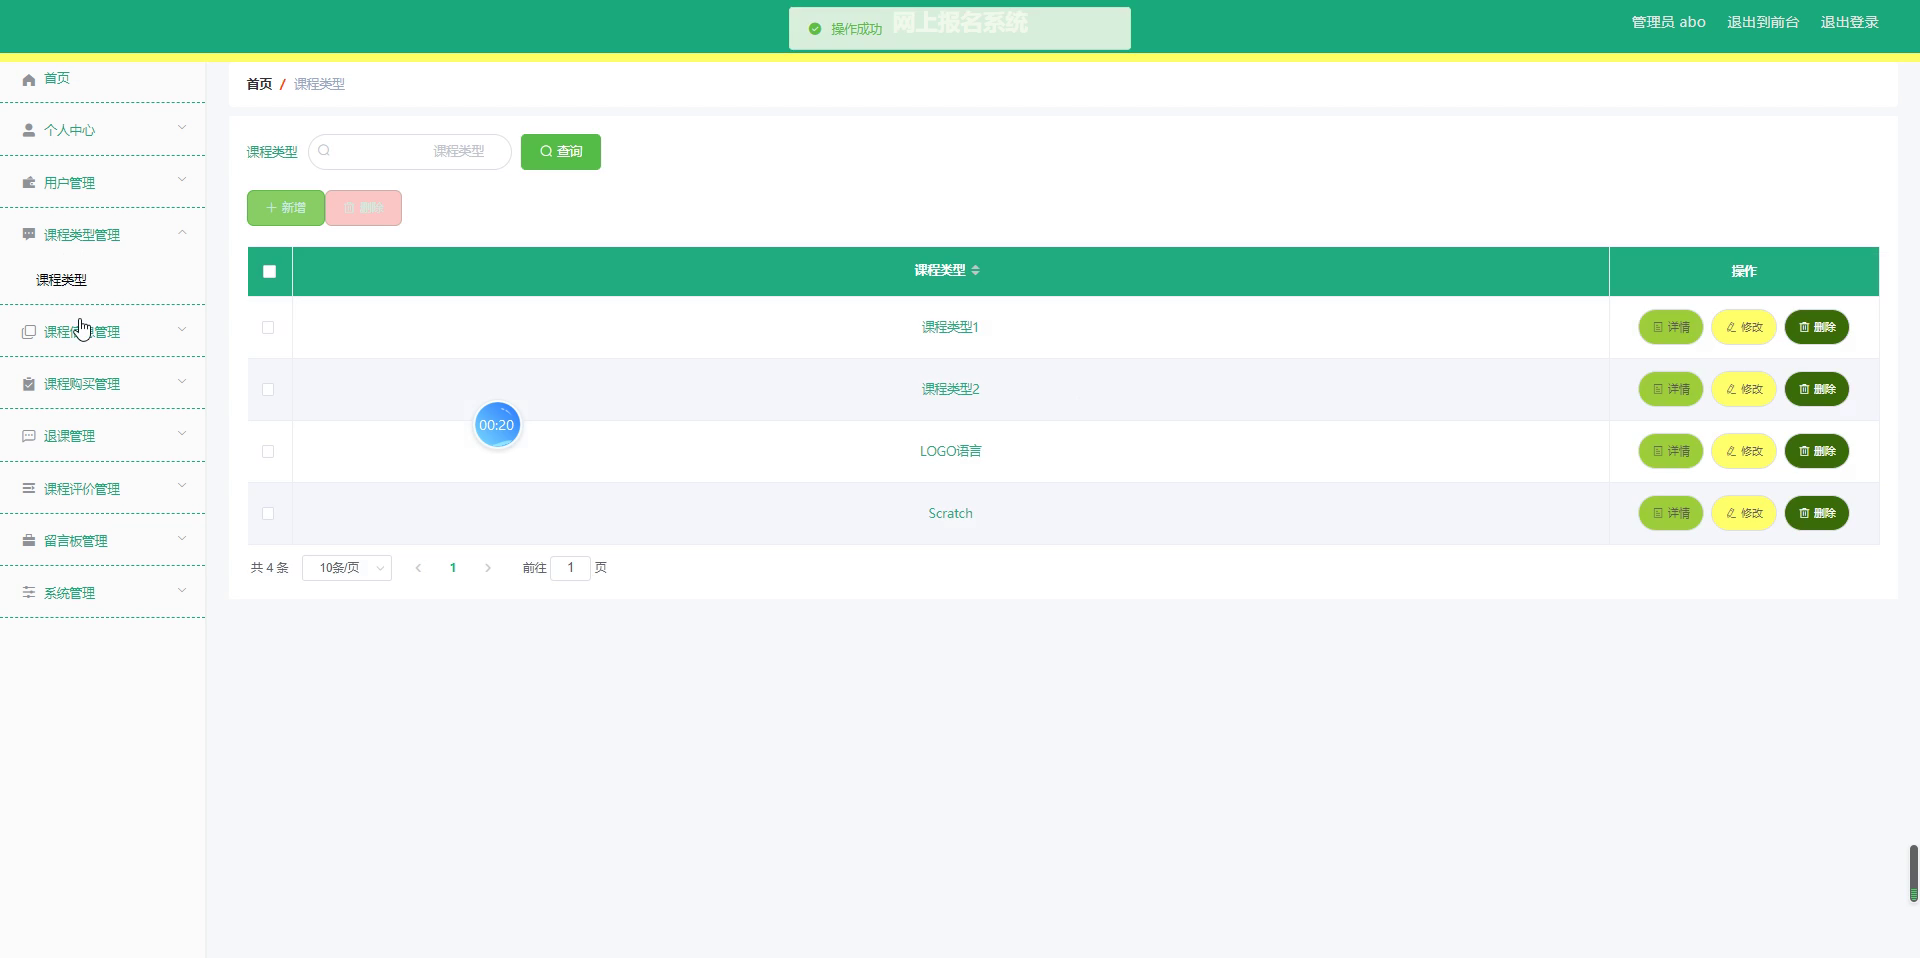The height and width of the screenshot is (958, 1920).
Task: Toggle the select-all header checkbox
Action: point(269,271)
